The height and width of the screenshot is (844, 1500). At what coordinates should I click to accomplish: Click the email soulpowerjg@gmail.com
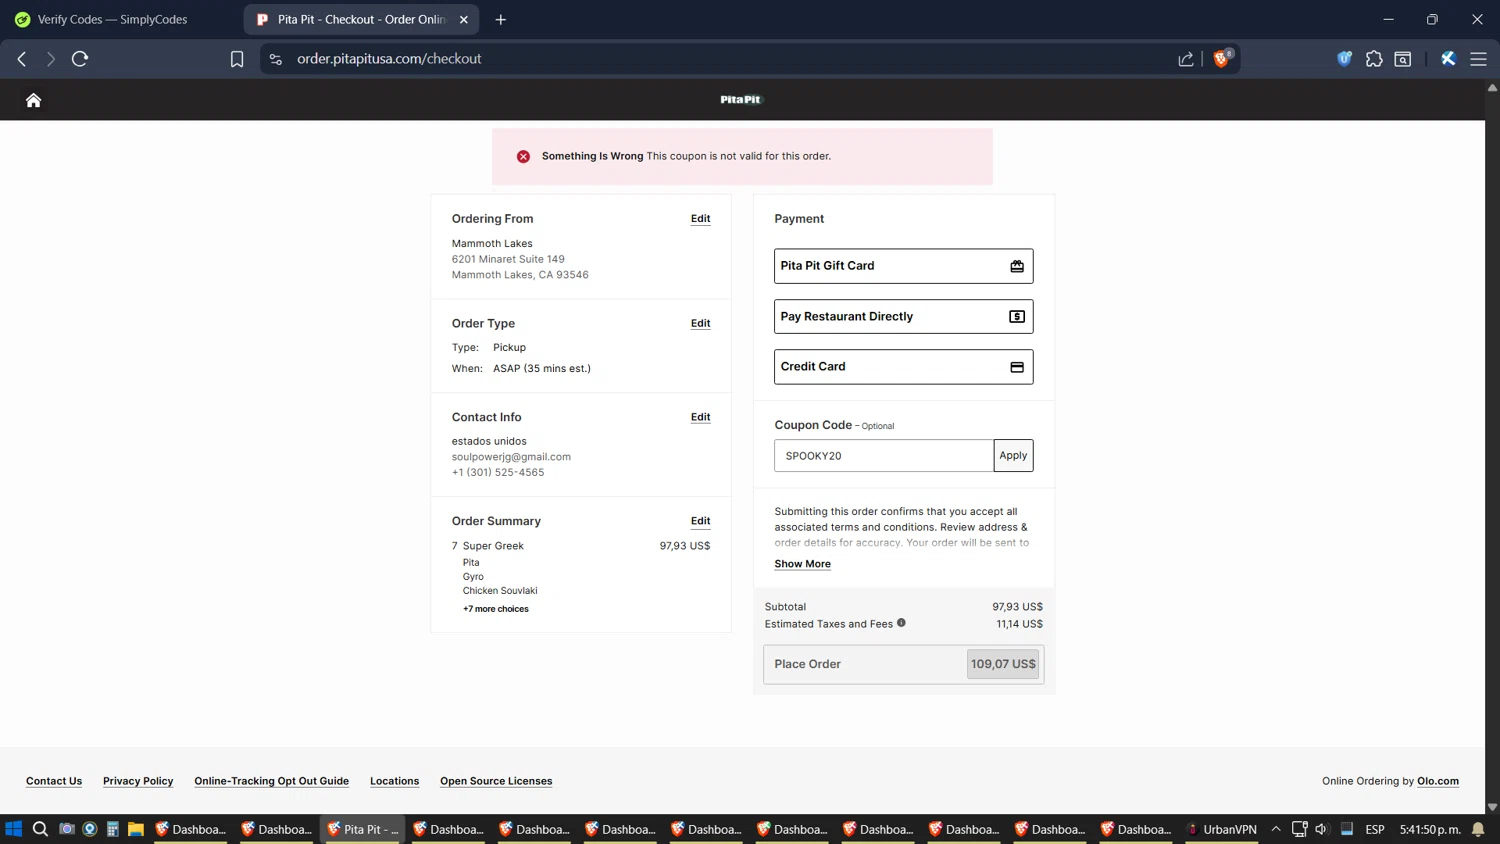pyautogui.click(x=511, y=457)
